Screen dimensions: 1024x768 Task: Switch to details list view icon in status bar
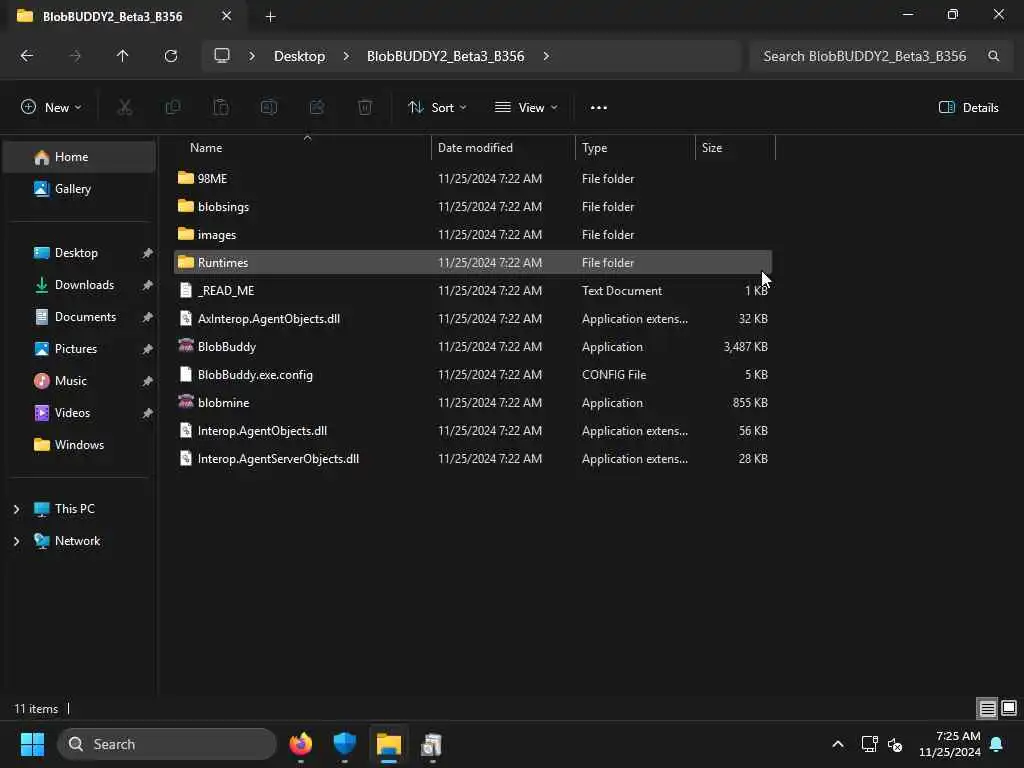(987, 708)
